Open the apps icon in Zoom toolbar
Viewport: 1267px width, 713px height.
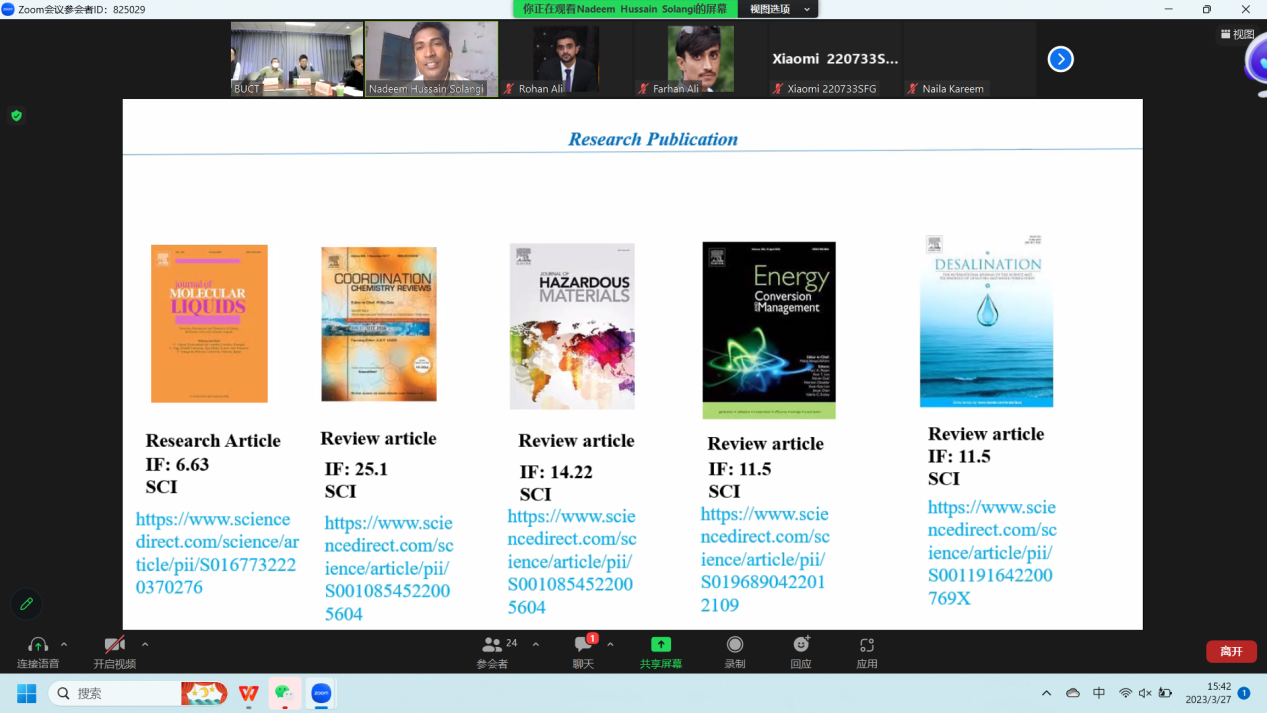(867, 645)
